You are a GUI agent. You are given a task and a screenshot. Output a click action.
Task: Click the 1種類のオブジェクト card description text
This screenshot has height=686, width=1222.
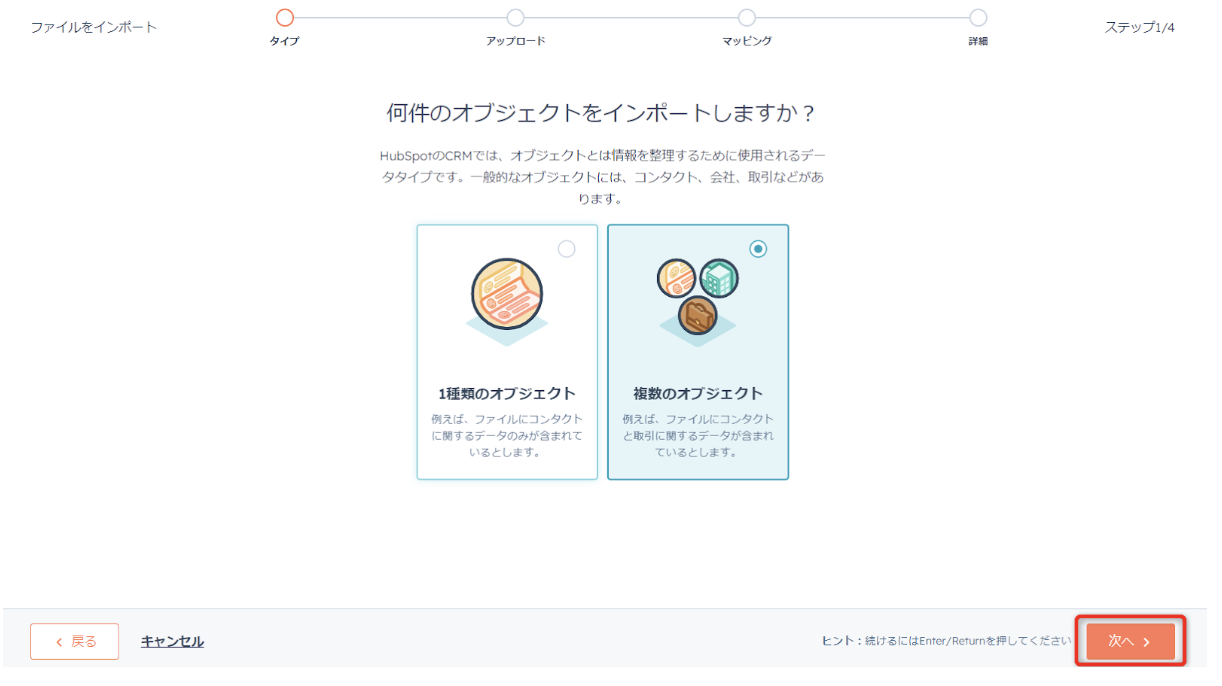[x=507, y=435]
